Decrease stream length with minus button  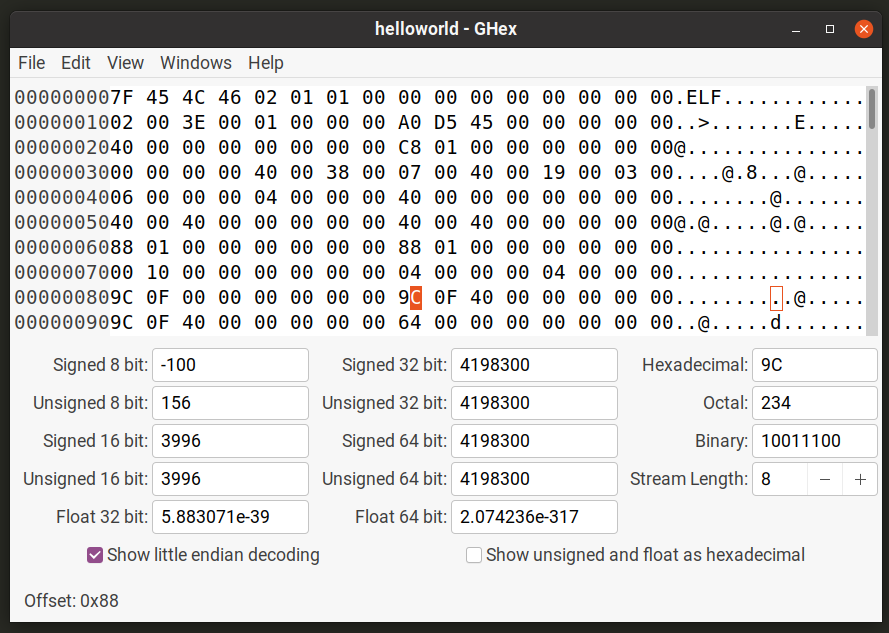(825, 479)
